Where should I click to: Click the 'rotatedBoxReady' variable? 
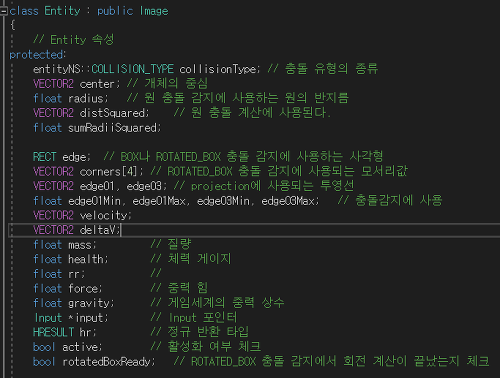point(106,362)
